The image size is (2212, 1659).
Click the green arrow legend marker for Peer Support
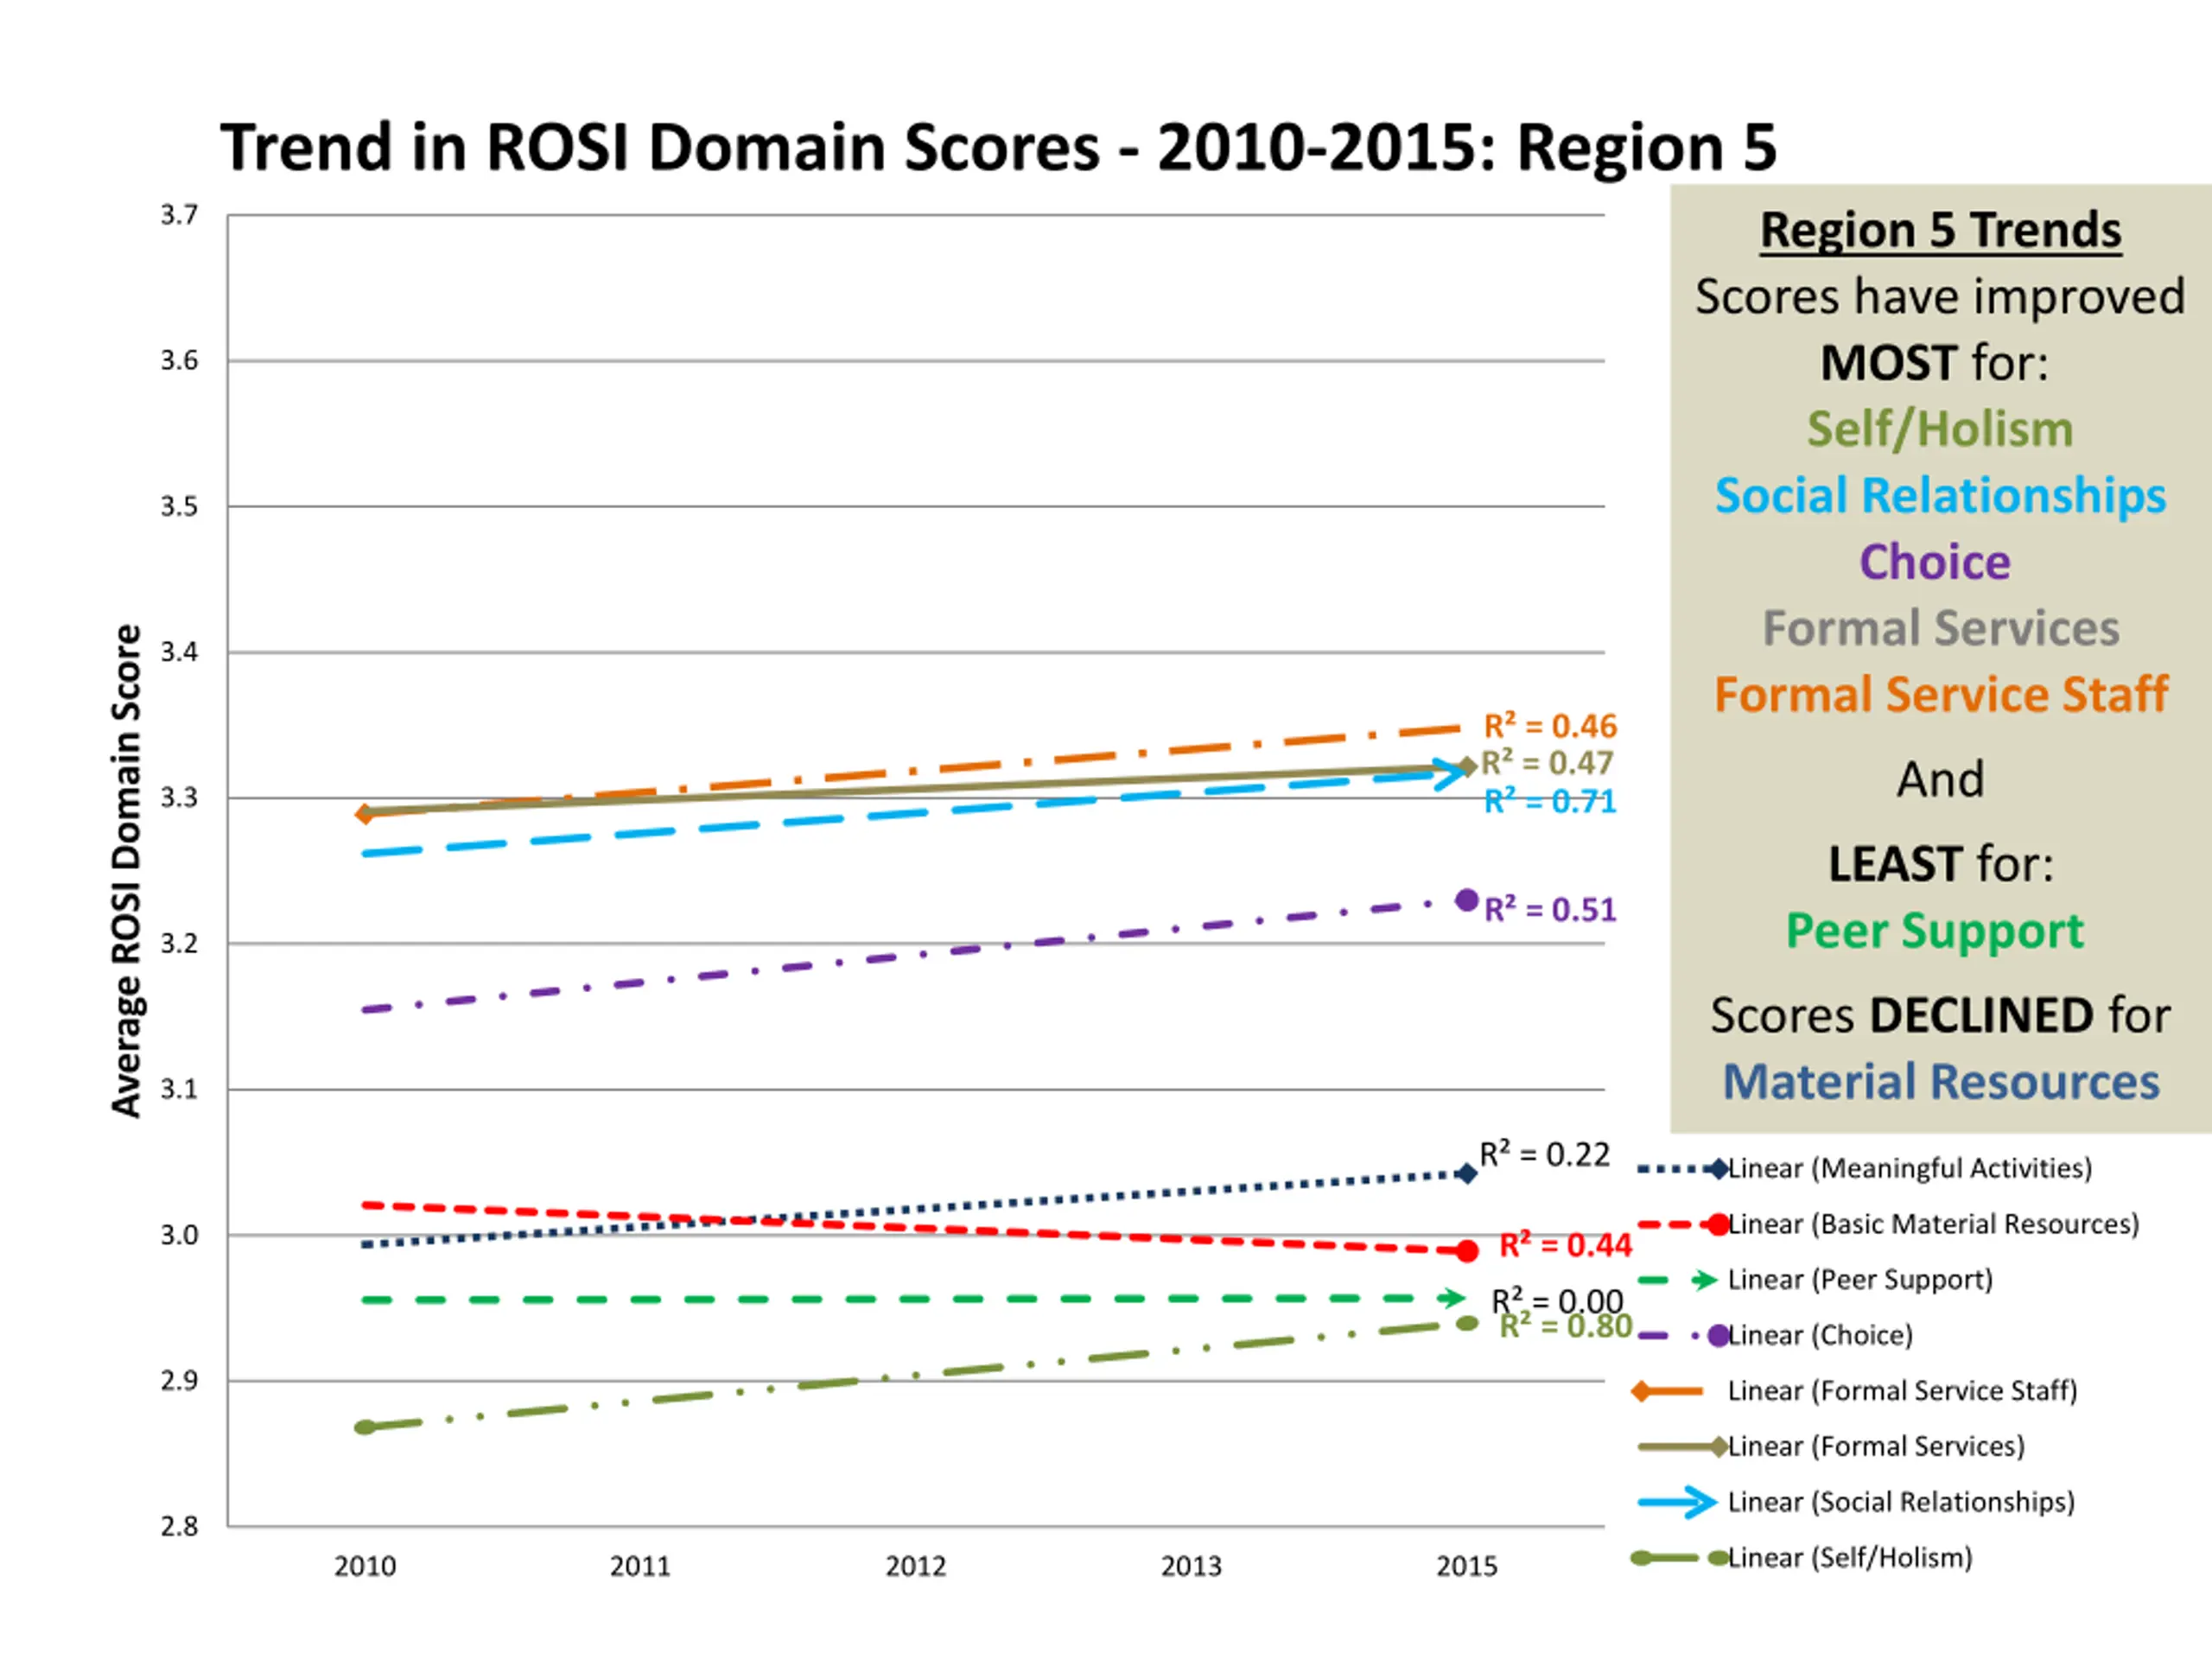[x=1705, y=1280]
